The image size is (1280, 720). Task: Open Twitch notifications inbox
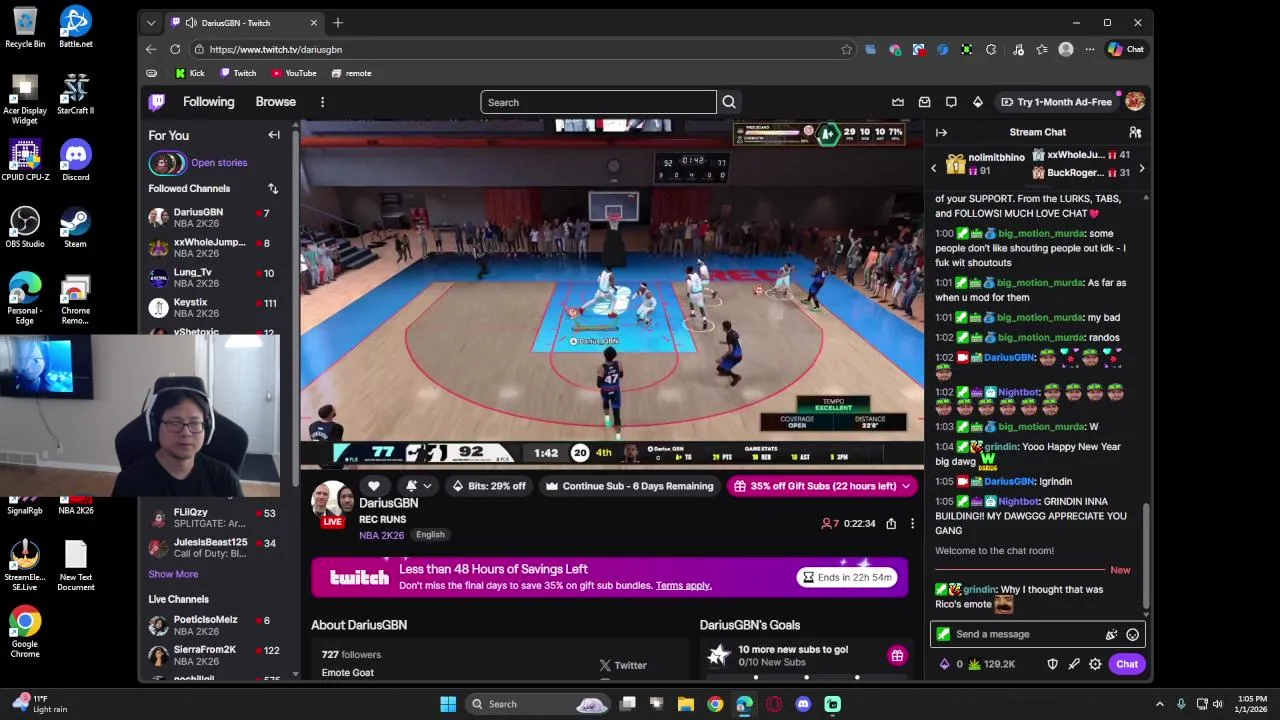click(x=924, y=102)
